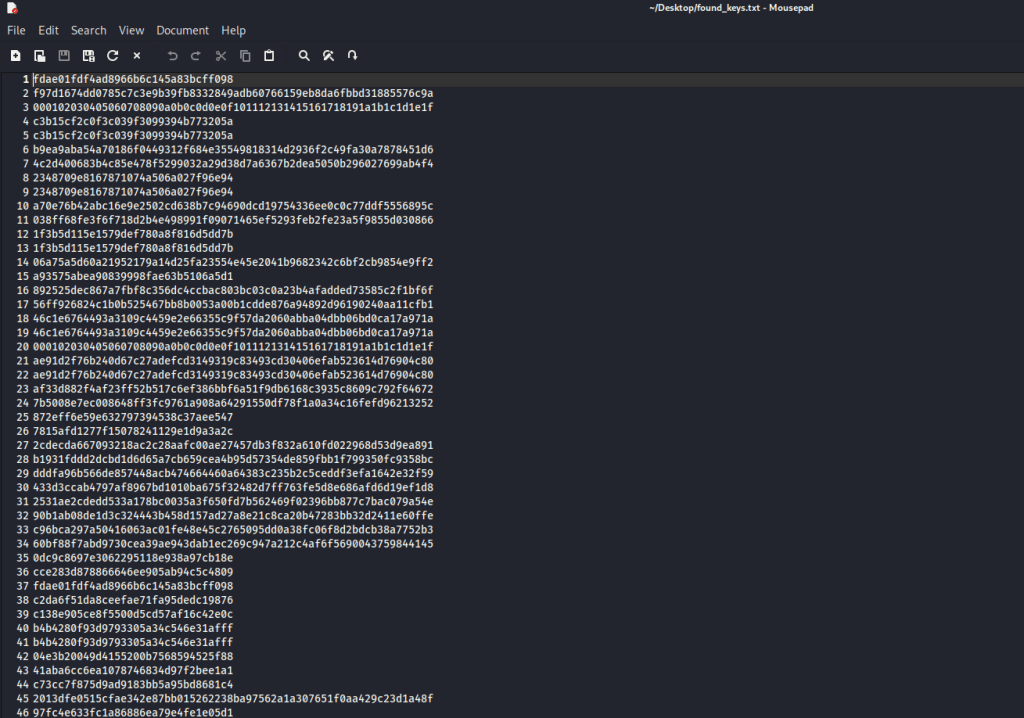Close the current document with the X icon
Screen dimensions: 1024x718
coord(137,55)
